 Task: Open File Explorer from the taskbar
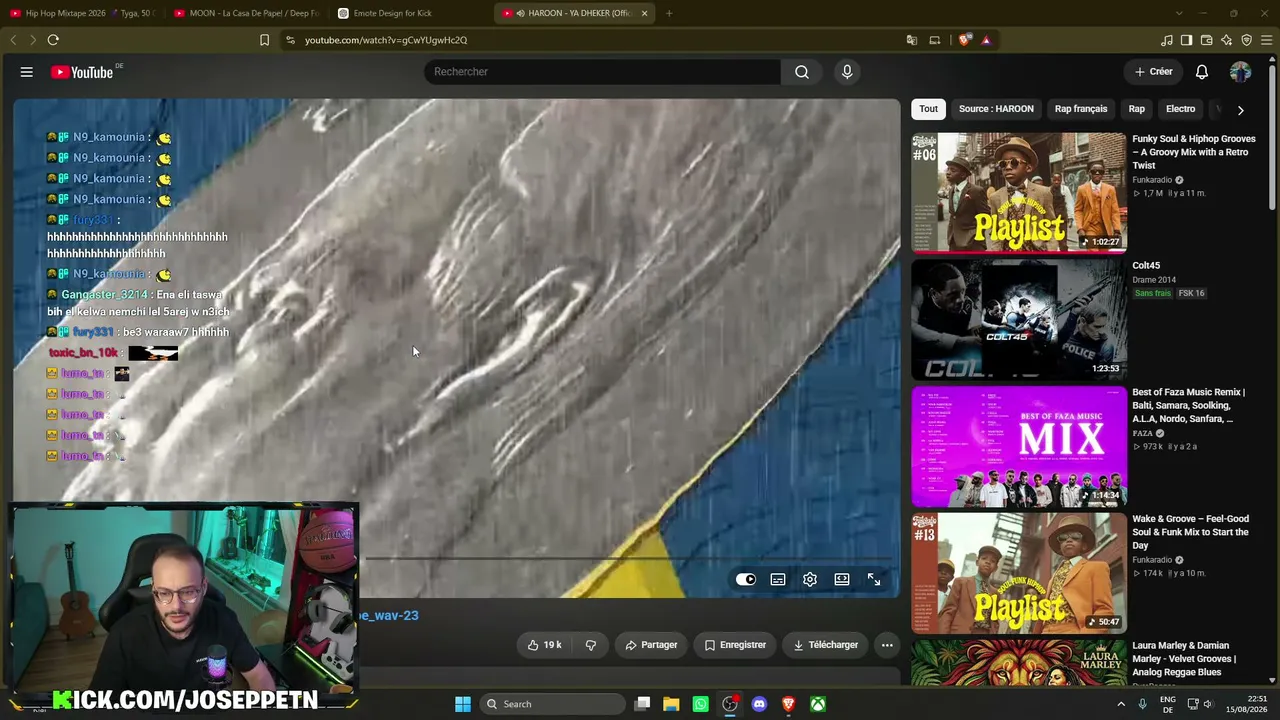pos(671,704)
